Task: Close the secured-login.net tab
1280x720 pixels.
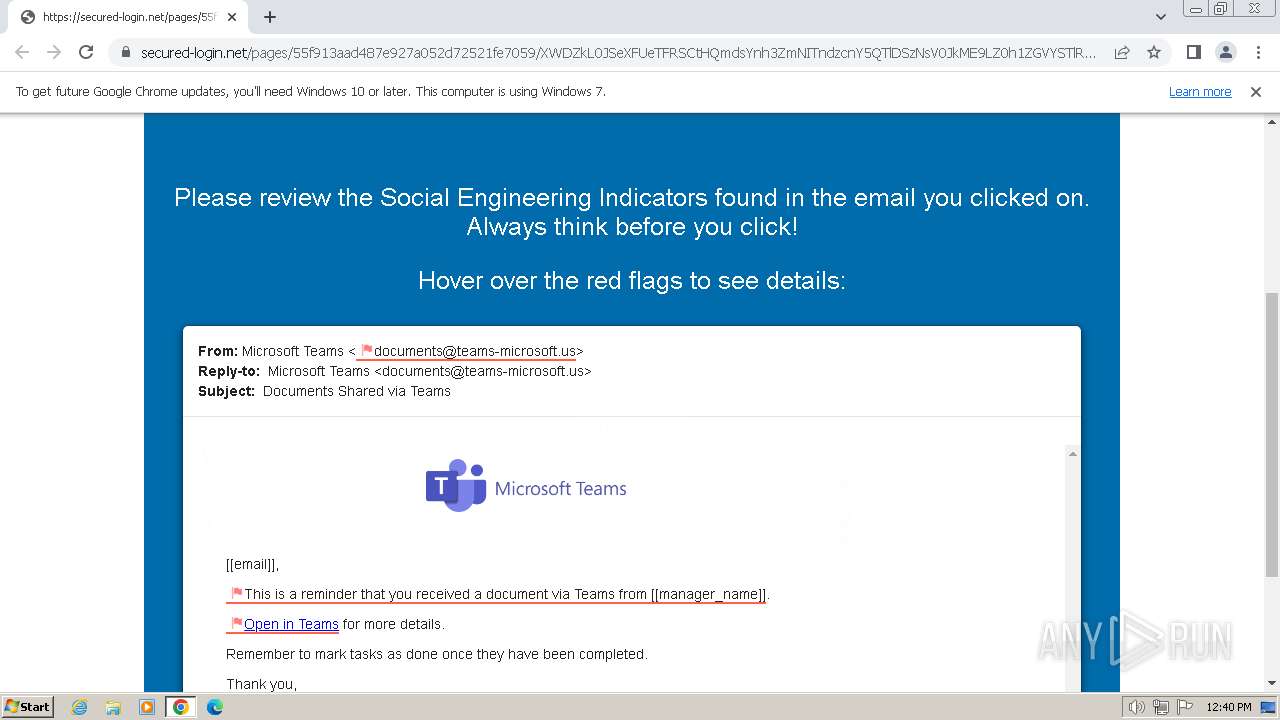Action: (x=232, y=17)
